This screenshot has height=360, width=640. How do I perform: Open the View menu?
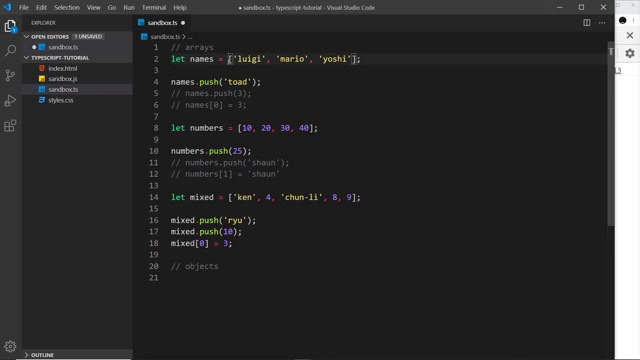[x=93, y=7]
